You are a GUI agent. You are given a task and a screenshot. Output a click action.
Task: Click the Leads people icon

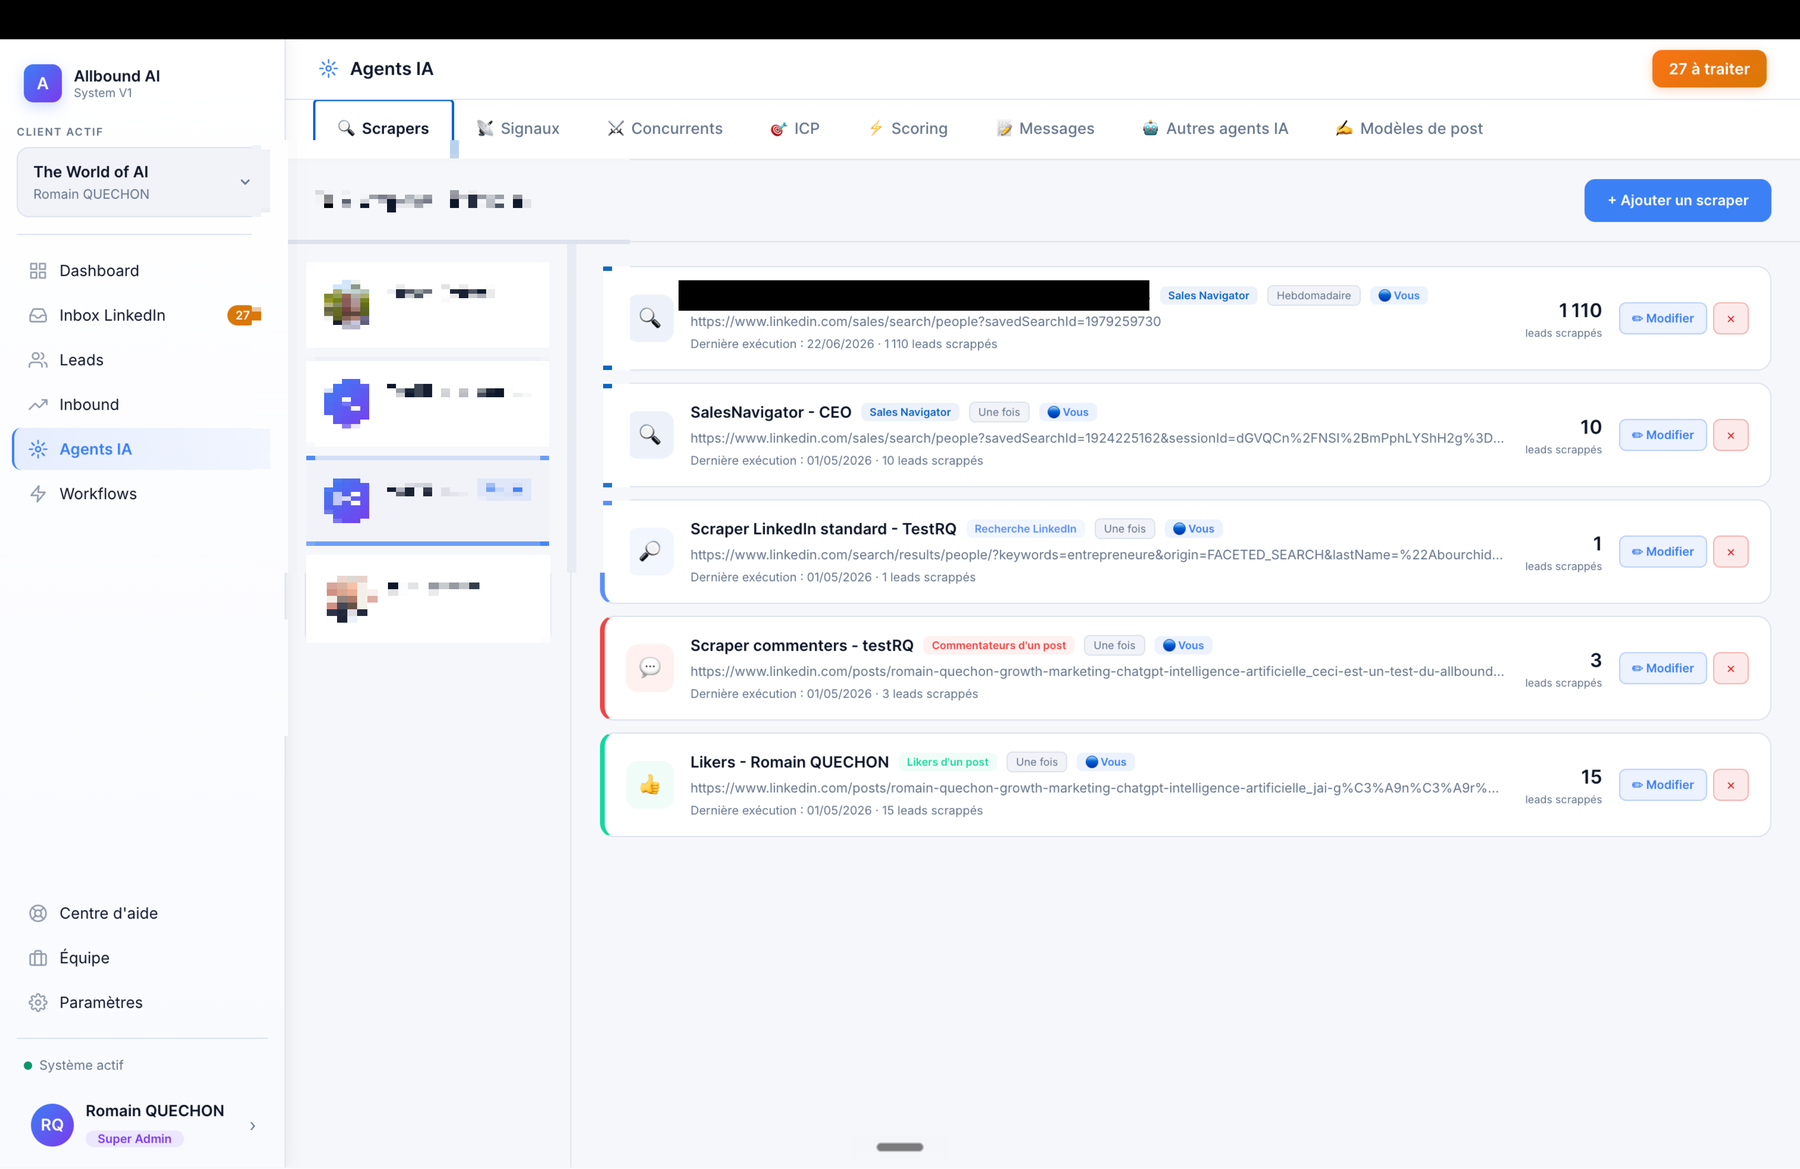[x=38, y=360]
